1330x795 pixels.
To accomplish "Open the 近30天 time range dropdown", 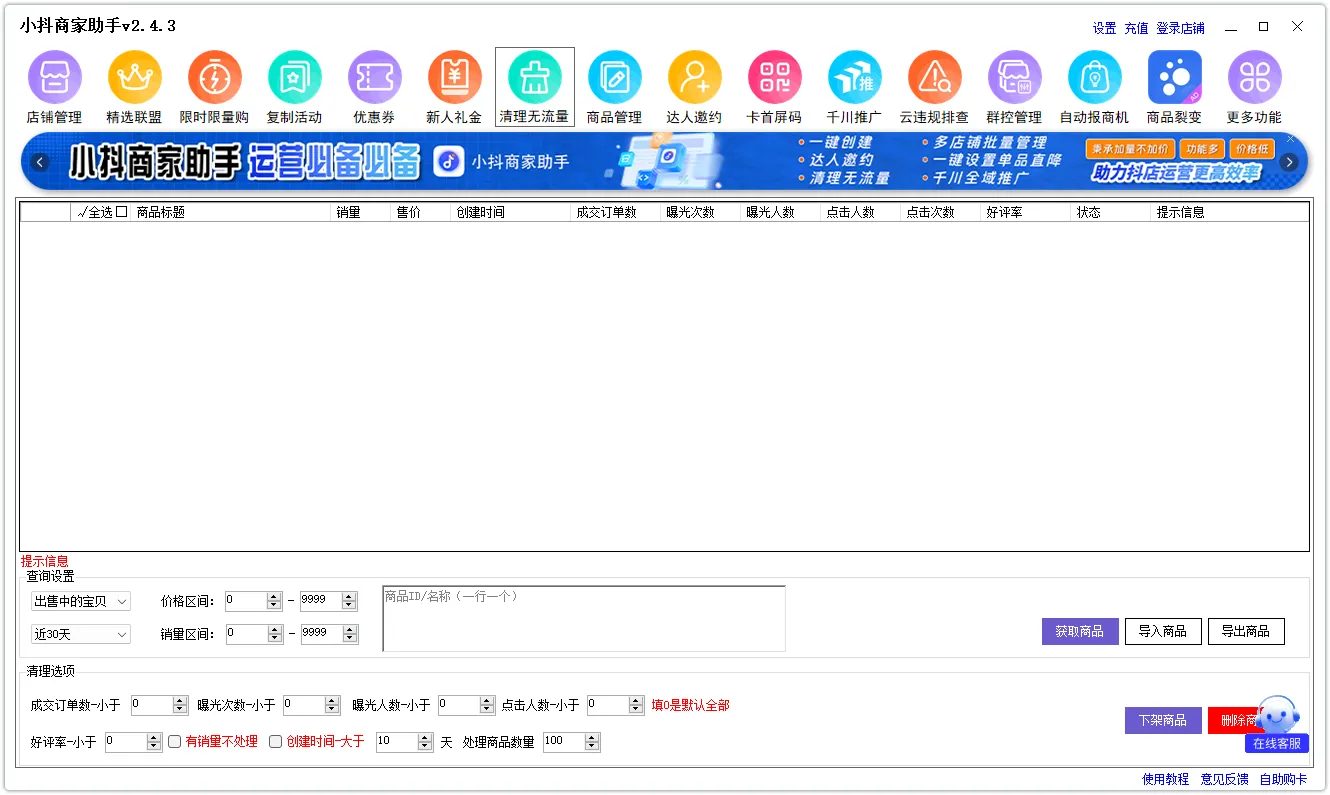I will tap(81, 634).
